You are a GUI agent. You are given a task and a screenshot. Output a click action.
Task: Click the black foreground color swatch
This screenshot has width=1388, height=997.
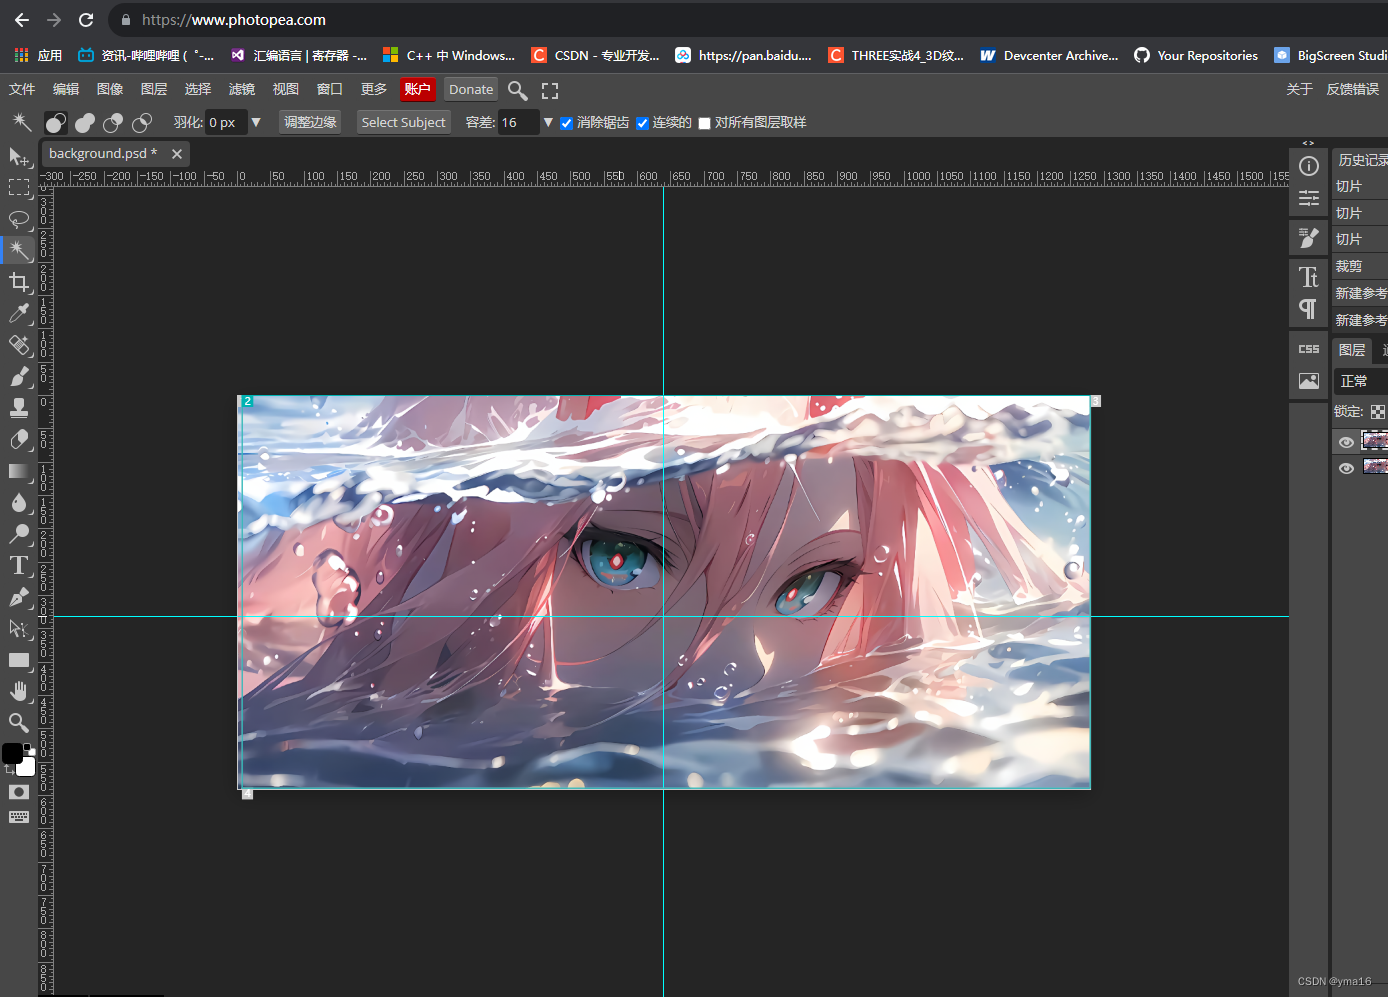[12, 753]
